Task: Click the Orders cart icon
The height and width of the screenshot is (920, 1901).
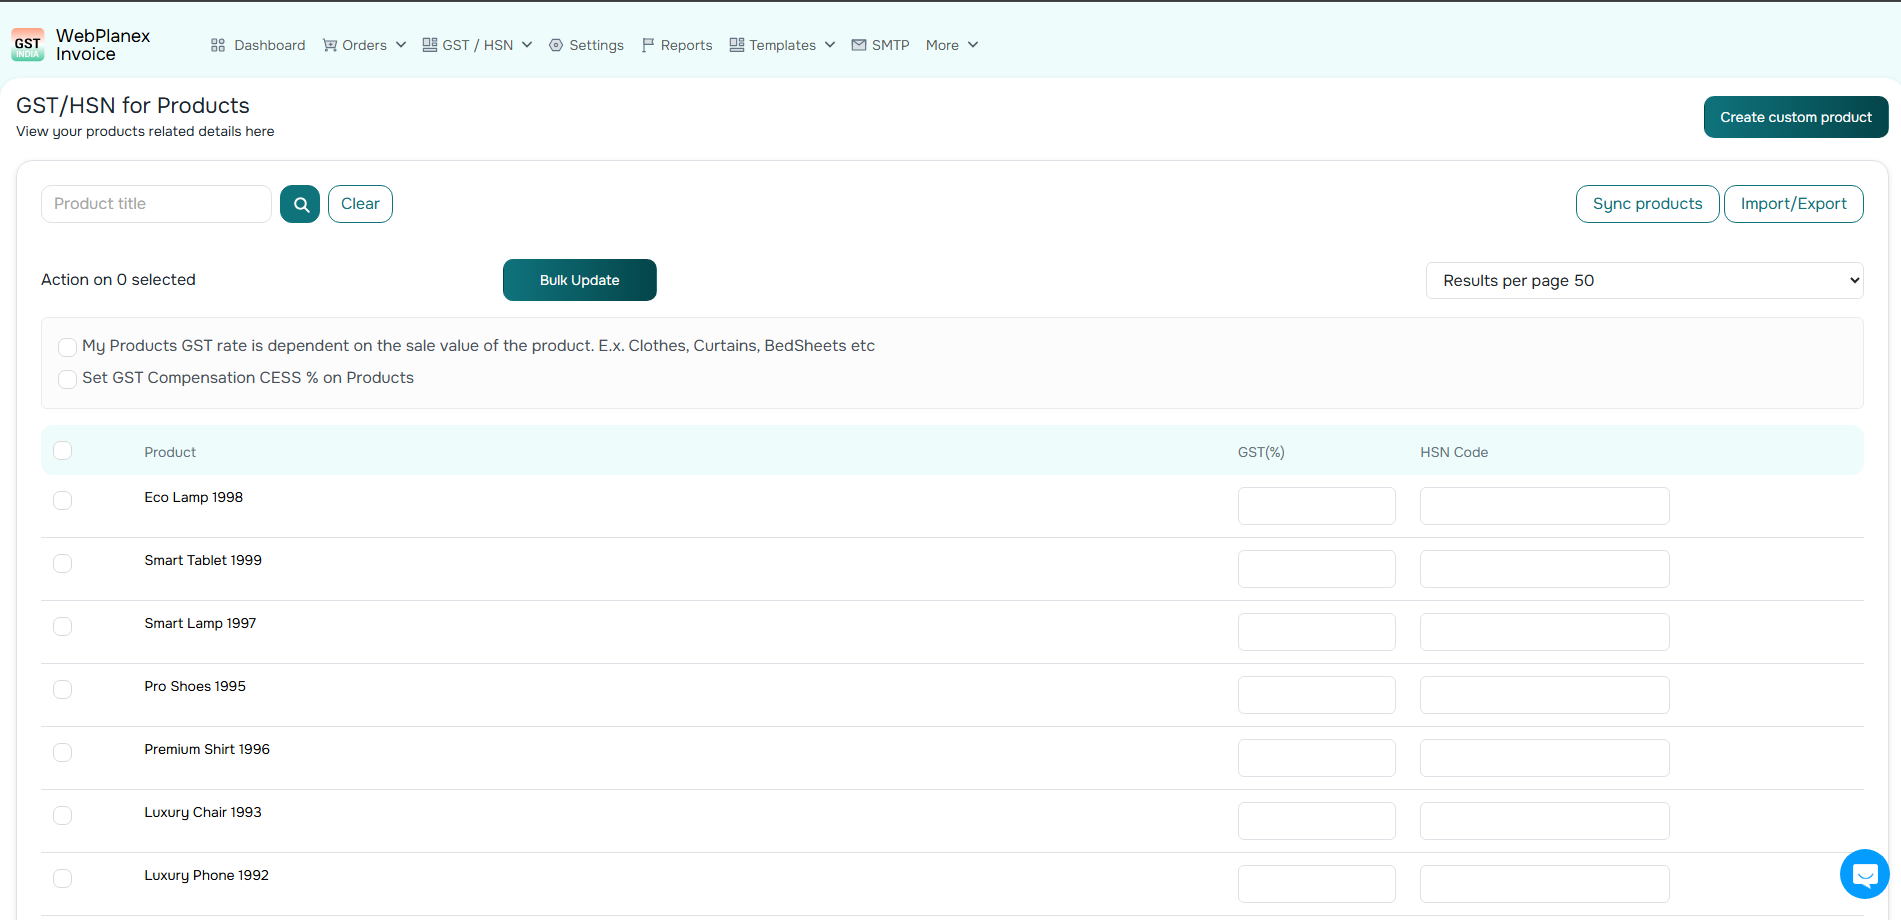Action: [330, 45]
